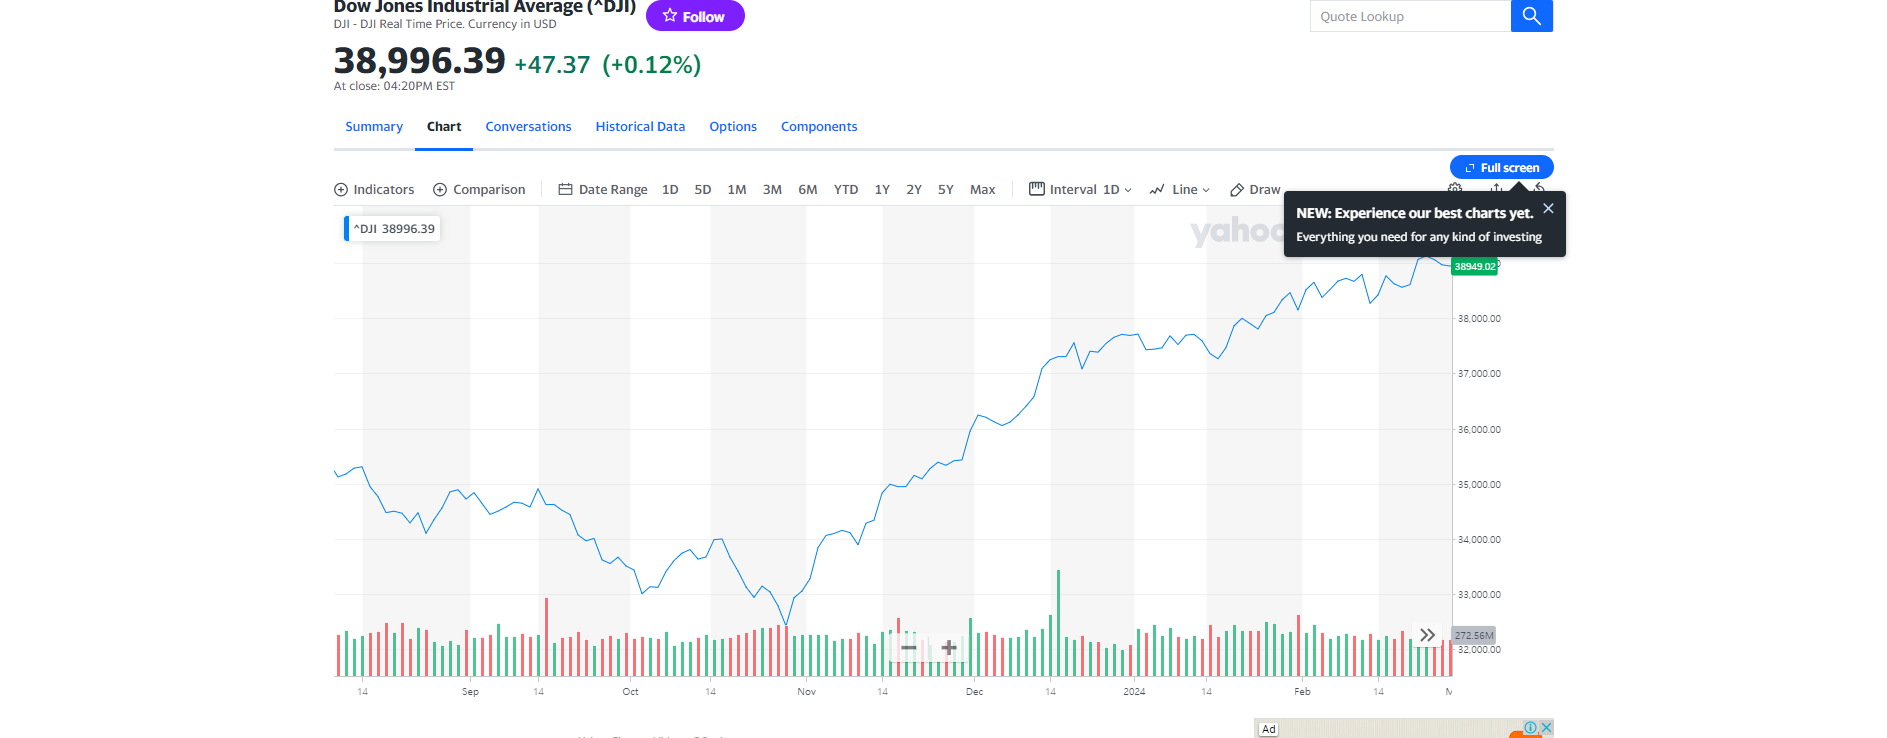Click the blue search magnifier icon
The image size is (1887, 738).
tap(1531, 16)
